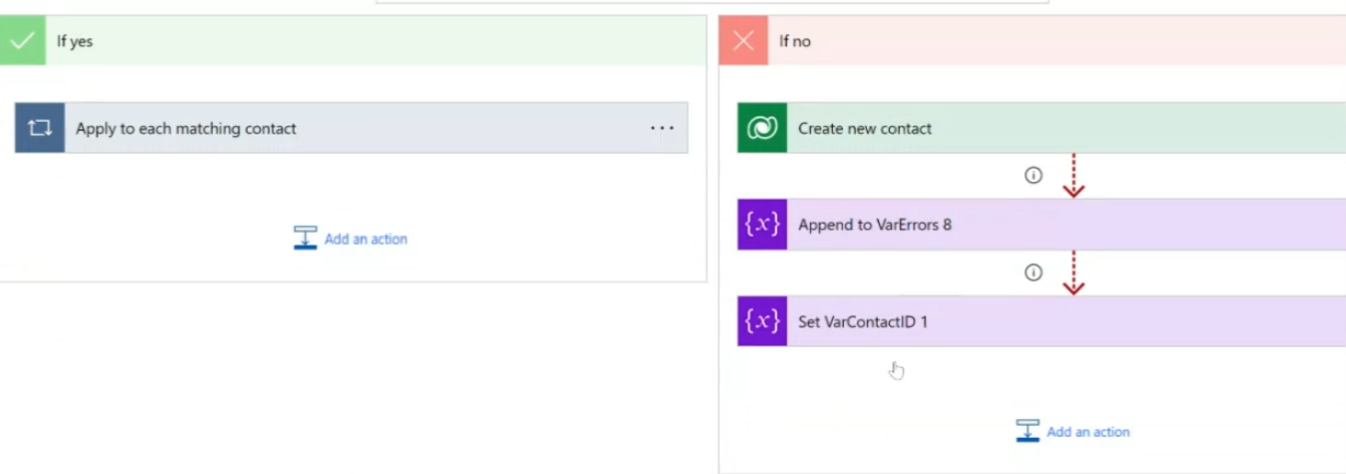Viewport: 1346px width, 474px height.
Task: Open the ellipsis menu on Apply to each
Action: click(662, 128)
